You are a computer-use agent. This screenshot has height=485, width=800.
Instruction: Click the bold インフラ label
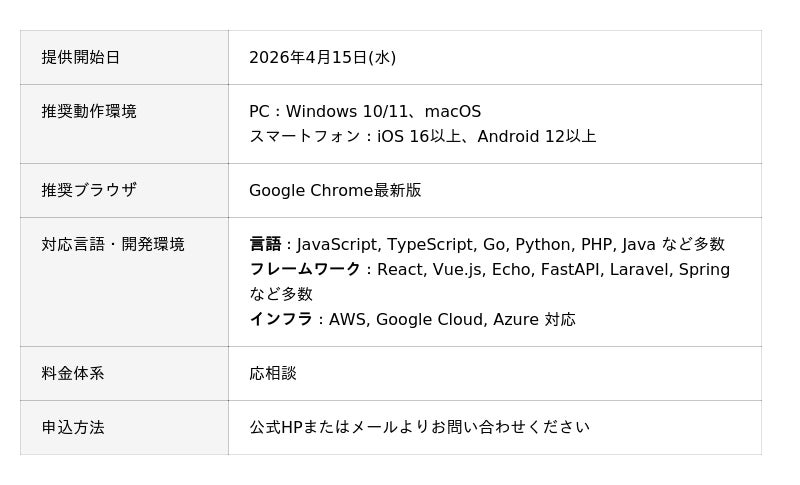(281, 320)
